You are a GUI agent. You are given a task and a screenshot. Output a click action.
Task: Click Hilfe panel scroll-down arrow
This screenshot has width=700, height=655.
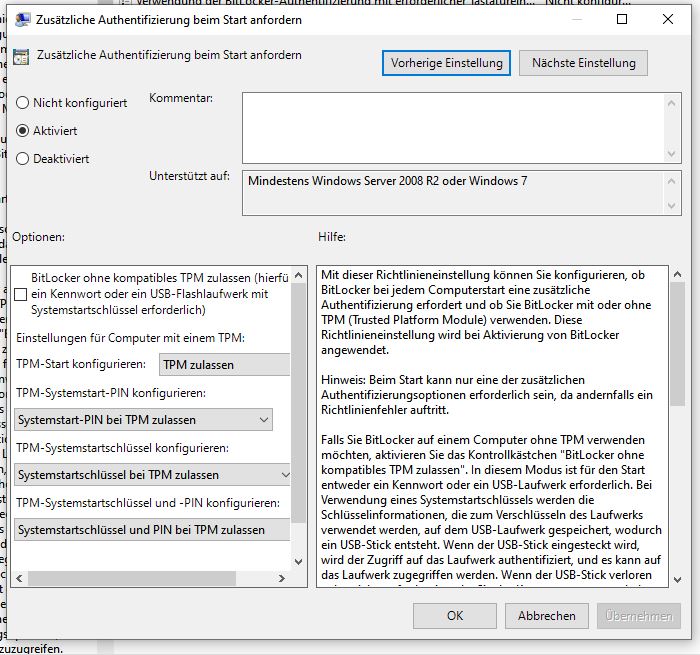pyautogui.click(x=677, y=580)
